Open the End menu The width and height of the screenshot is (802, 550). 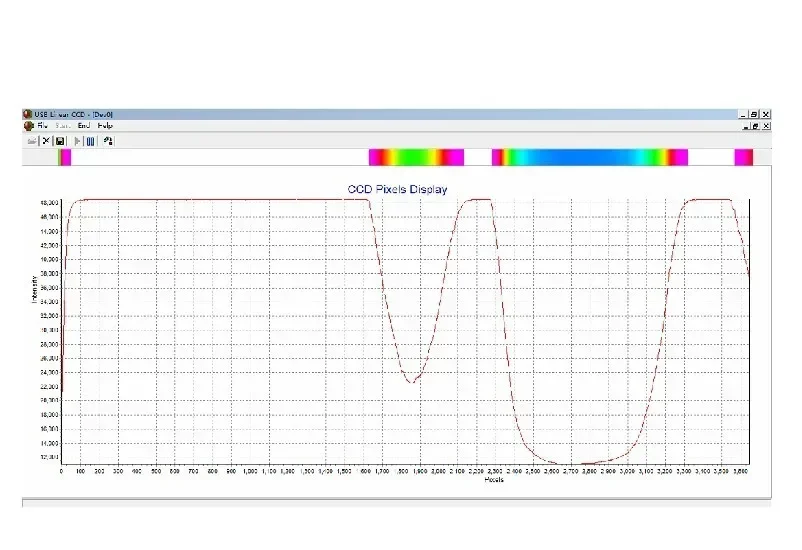coord(84,126)
